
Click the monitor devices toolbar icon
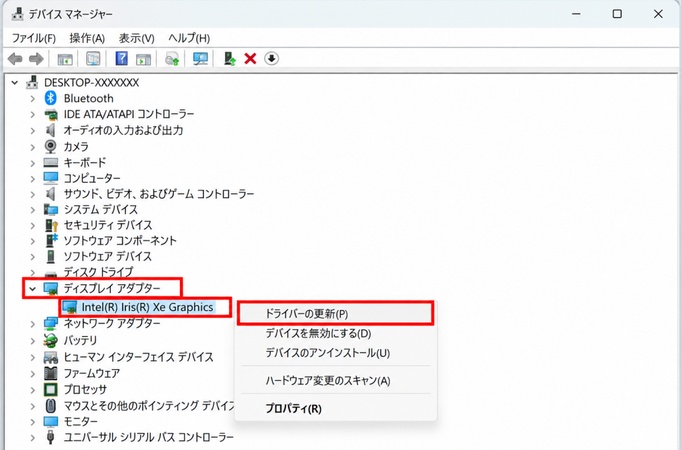200,59
